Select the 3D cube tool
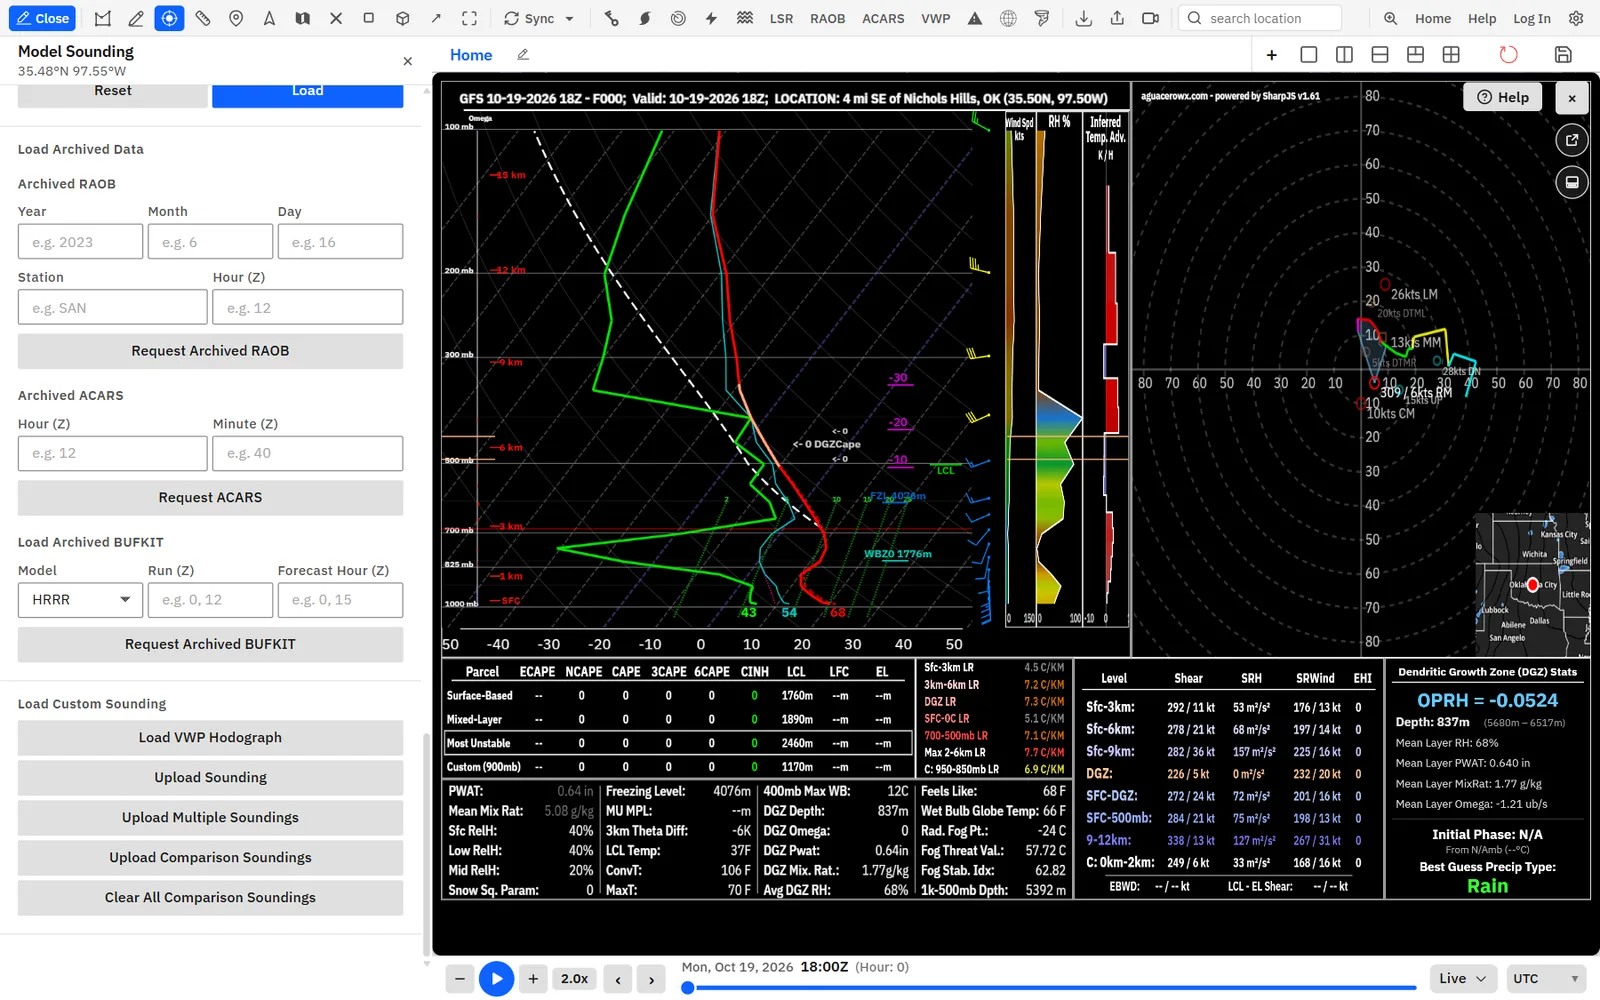Image resolution: width=1600 pixels, height=1000 pixels. point(402,18)
